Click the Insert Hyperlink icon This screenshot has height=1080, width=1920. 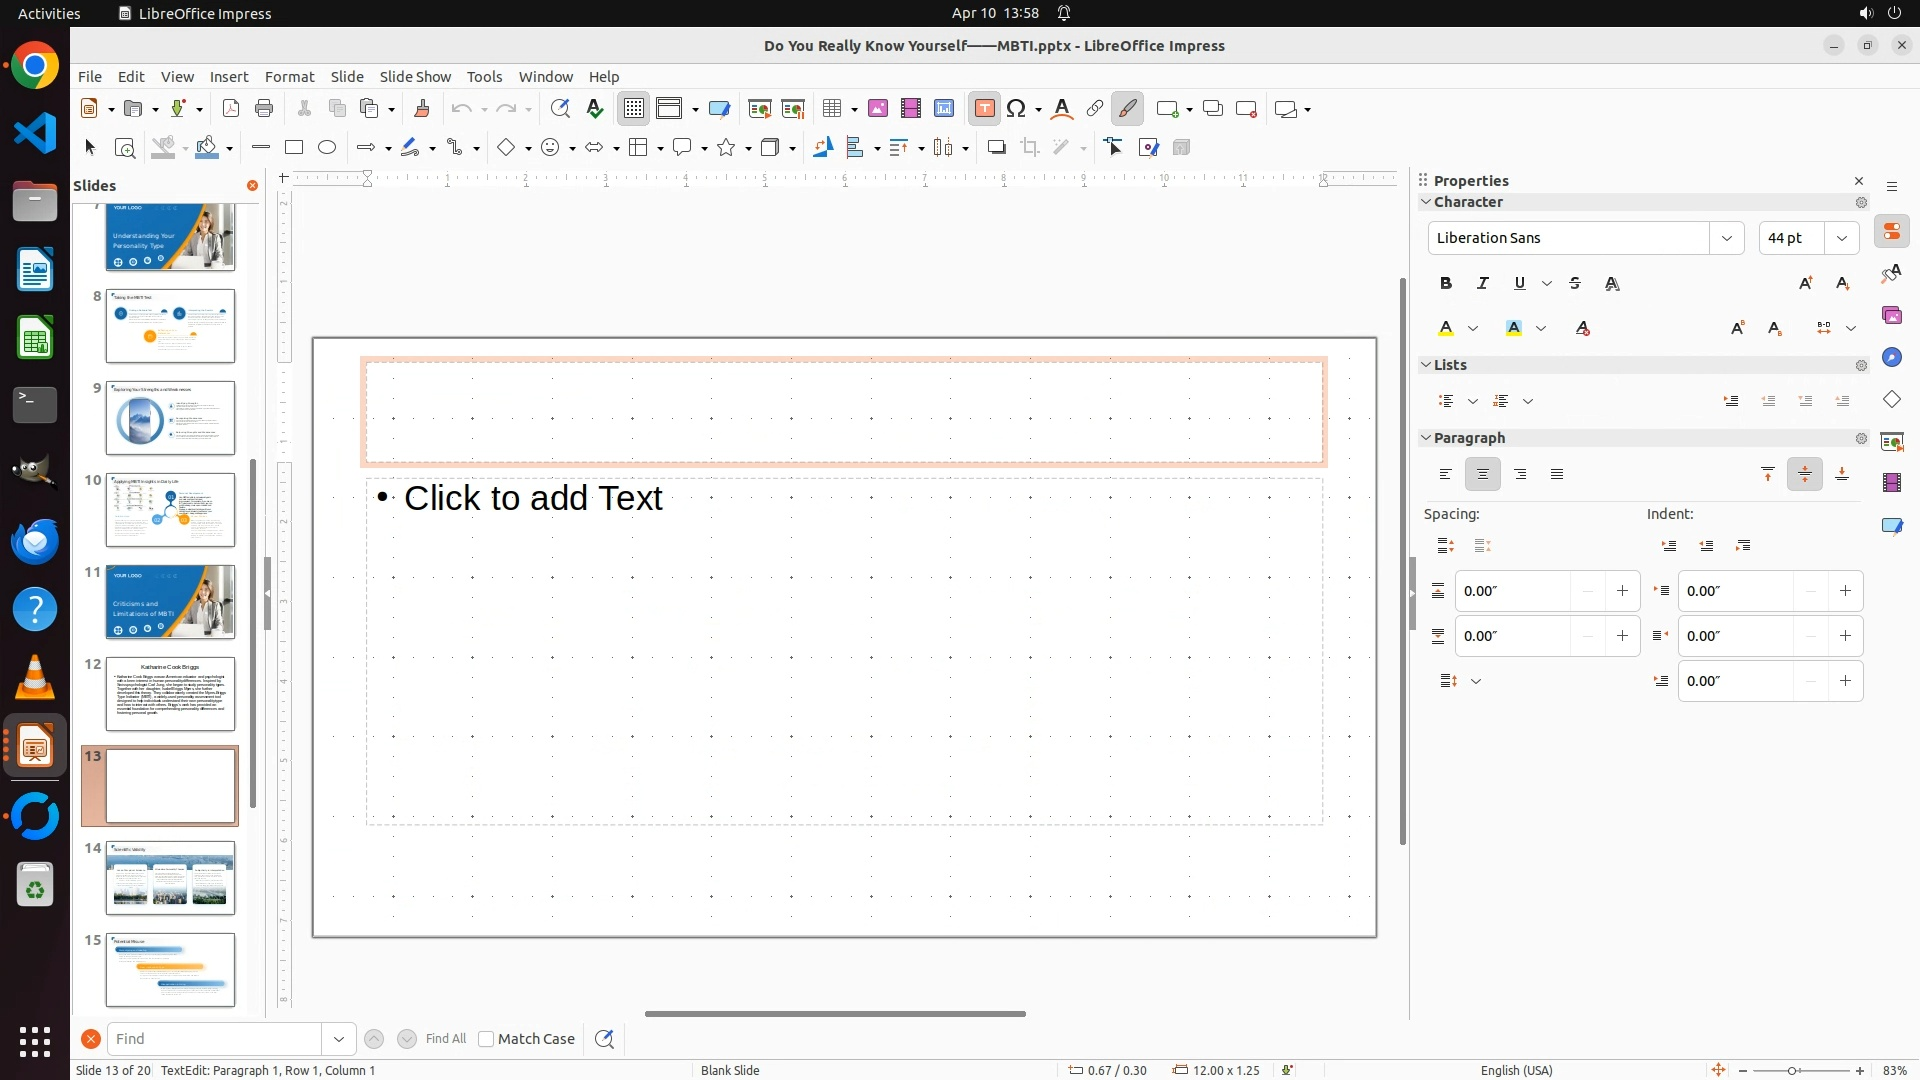1095,109
